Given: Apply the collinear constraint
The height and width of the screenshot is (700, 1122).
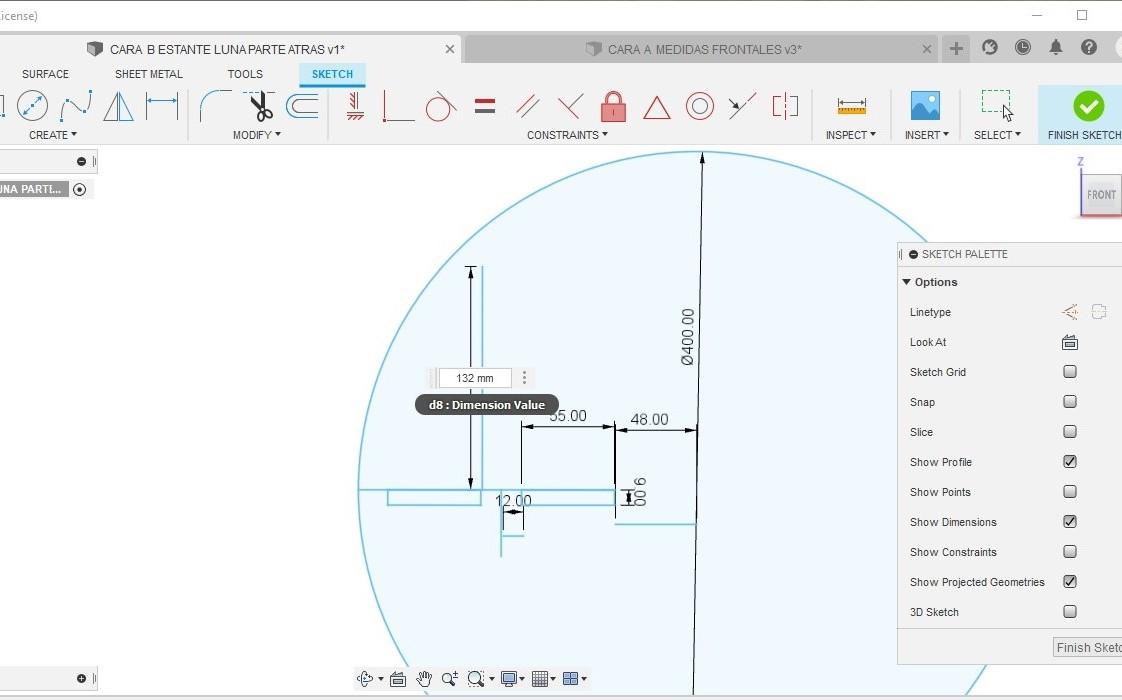Looking at the screenshot, I should click(742, 106).
